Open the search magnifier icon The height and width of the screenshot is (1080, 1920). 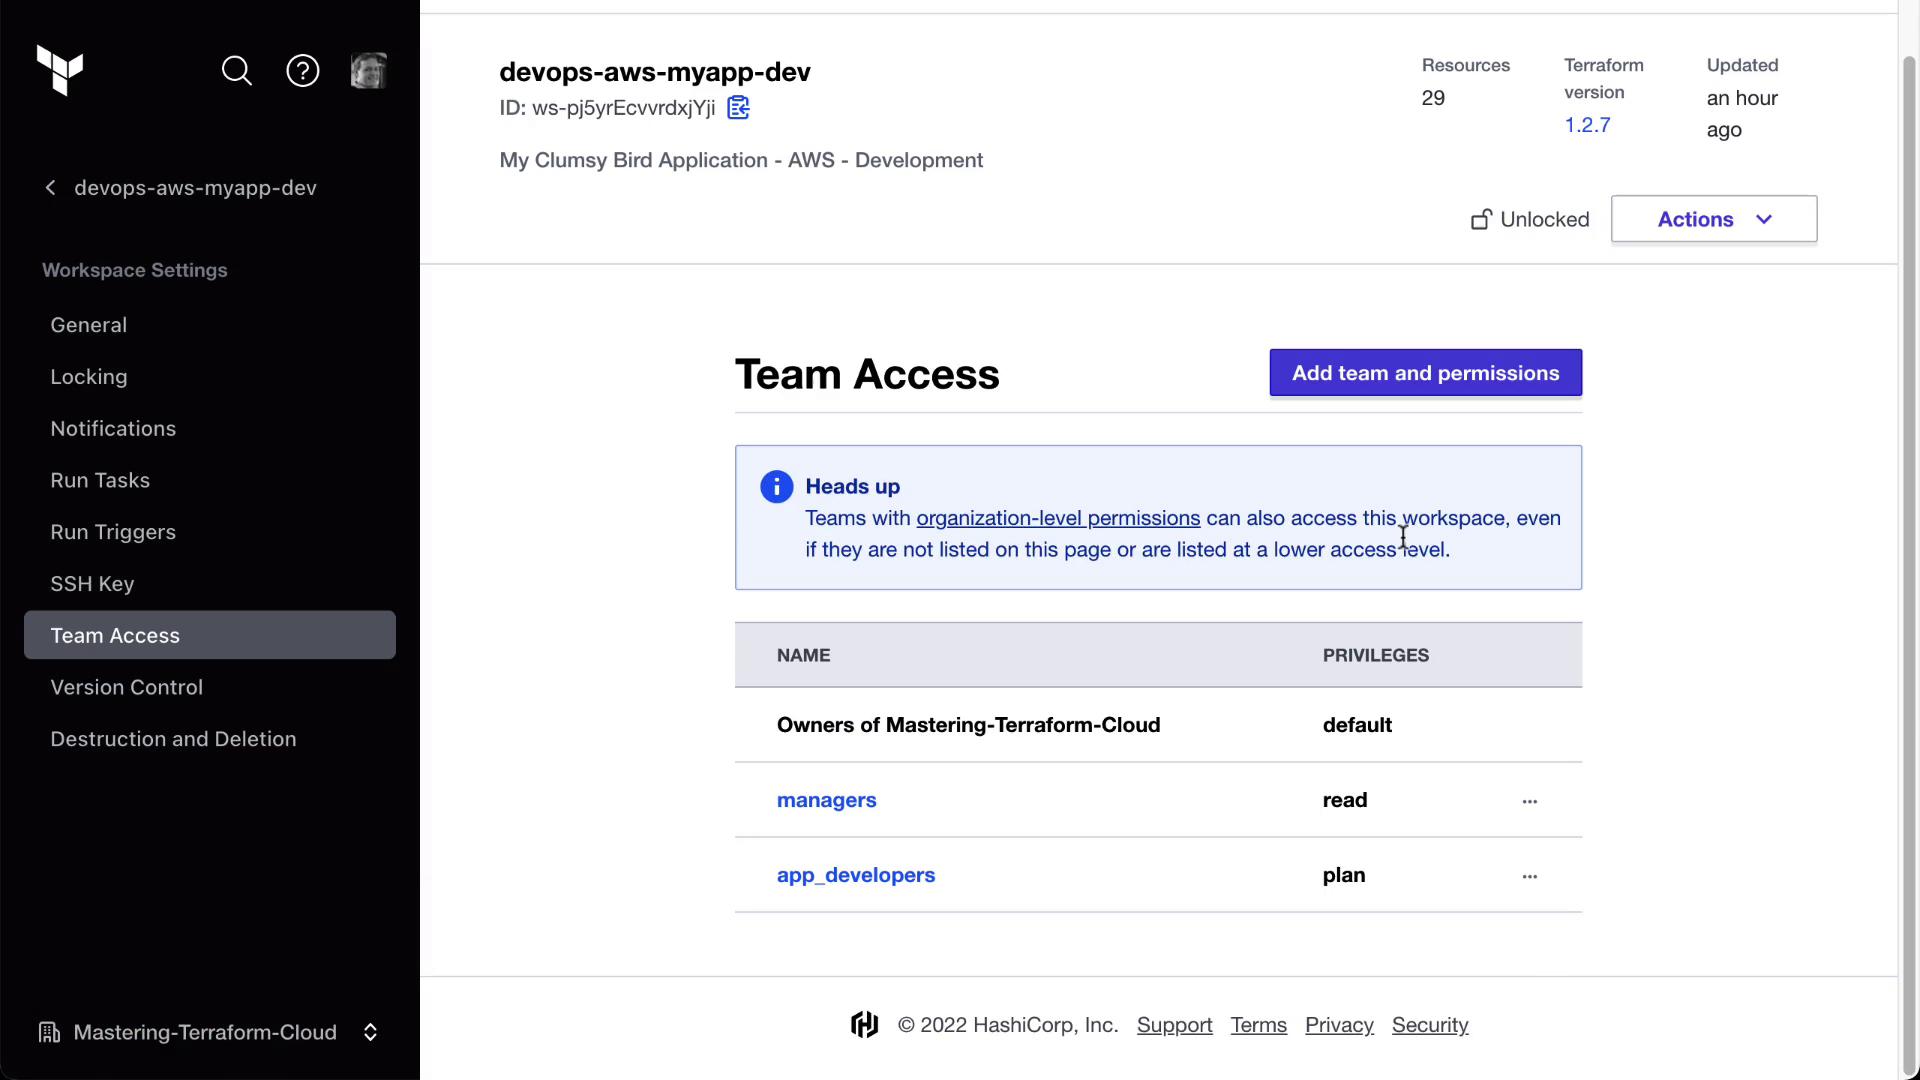pos(237,71)
